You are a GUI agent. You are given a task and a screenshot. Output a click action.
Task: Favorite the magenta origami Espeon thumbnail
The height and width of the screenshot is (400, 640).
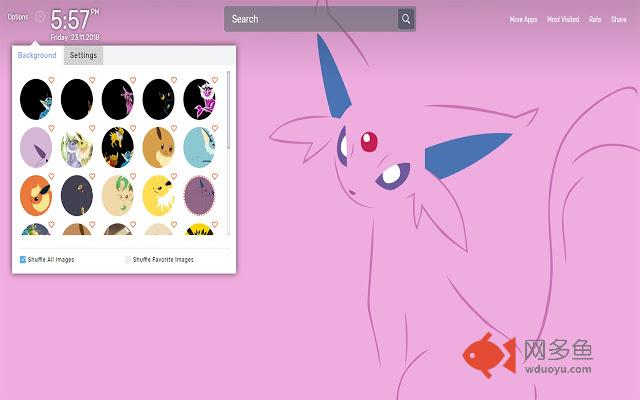pos(215,80)
